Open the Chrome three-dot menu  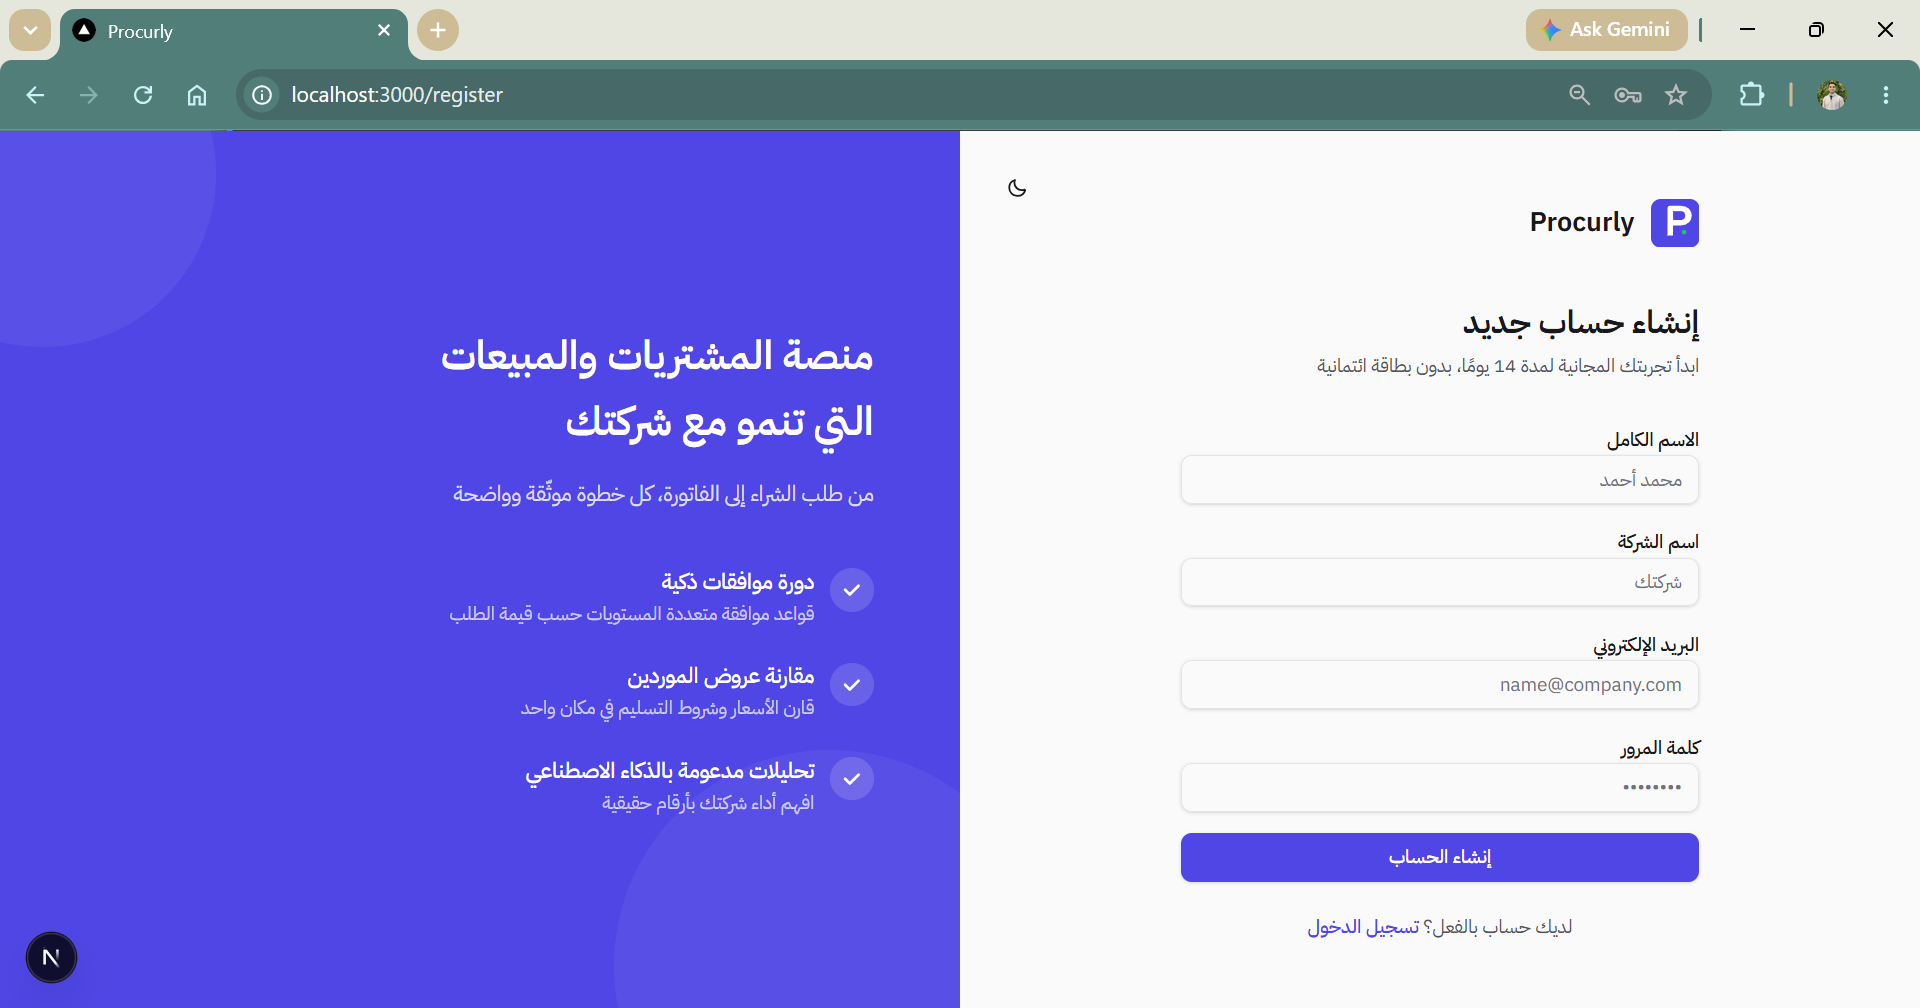pyautogui.click(x=1886, y=95)
